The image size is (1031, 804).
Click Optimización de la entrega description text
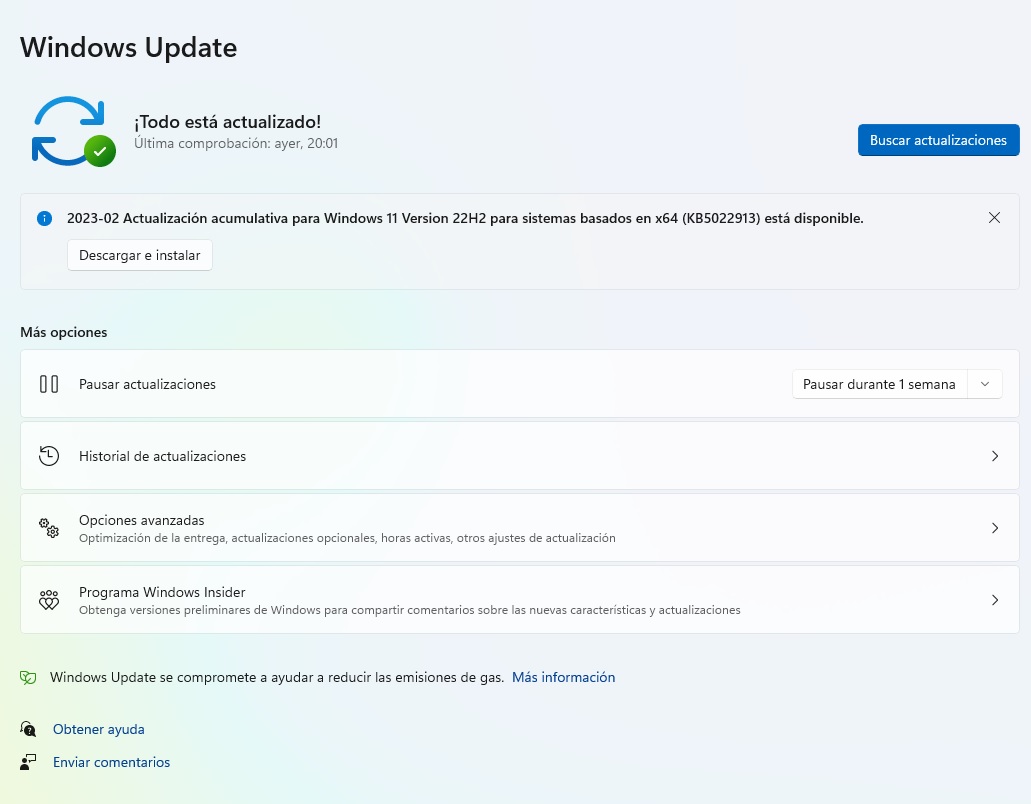point(347,538)
